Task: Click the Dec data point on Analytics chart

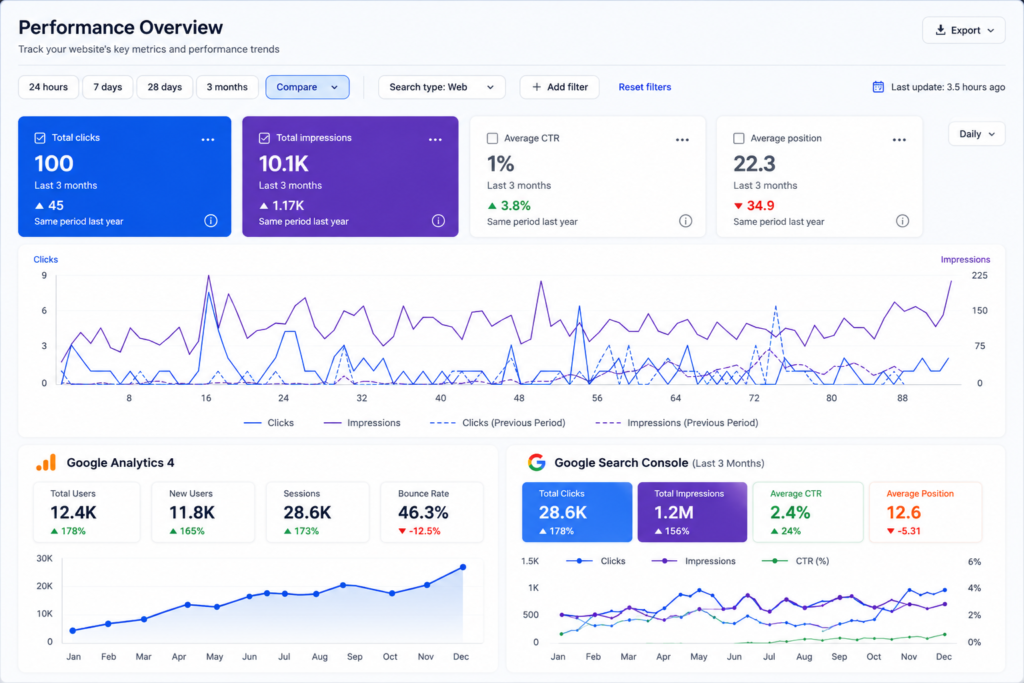Action: [x=463, y=567]
